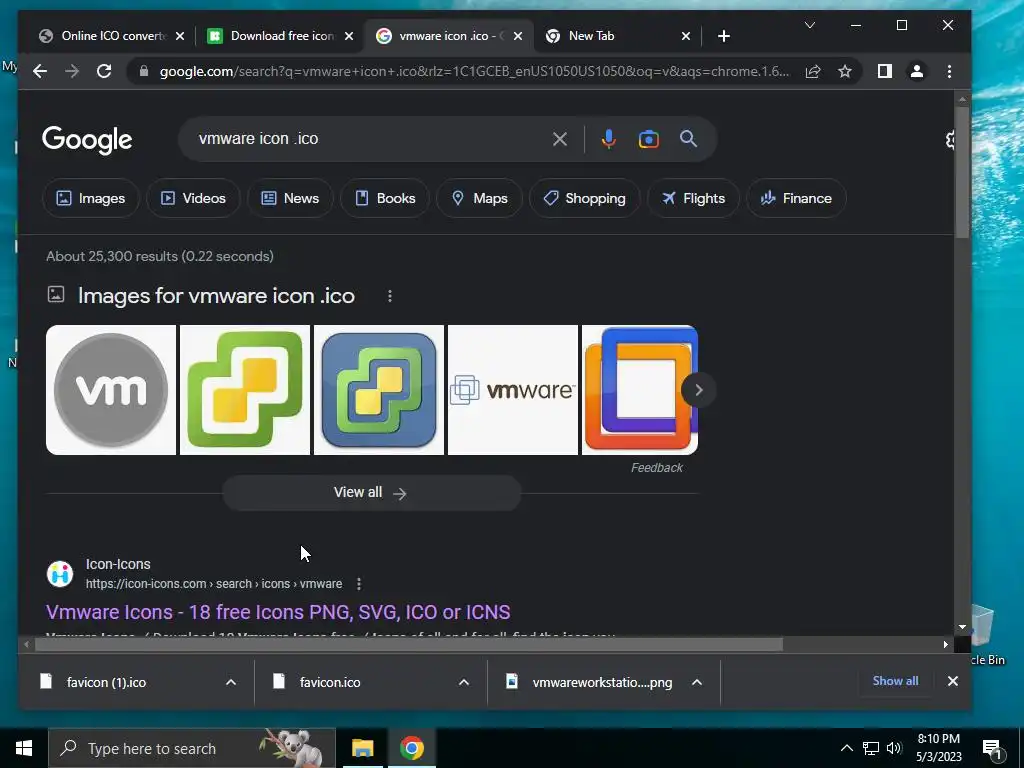The image size is (1024, 768).
Task: Open the Chrome side panel icon
Action: click(885, 71)
